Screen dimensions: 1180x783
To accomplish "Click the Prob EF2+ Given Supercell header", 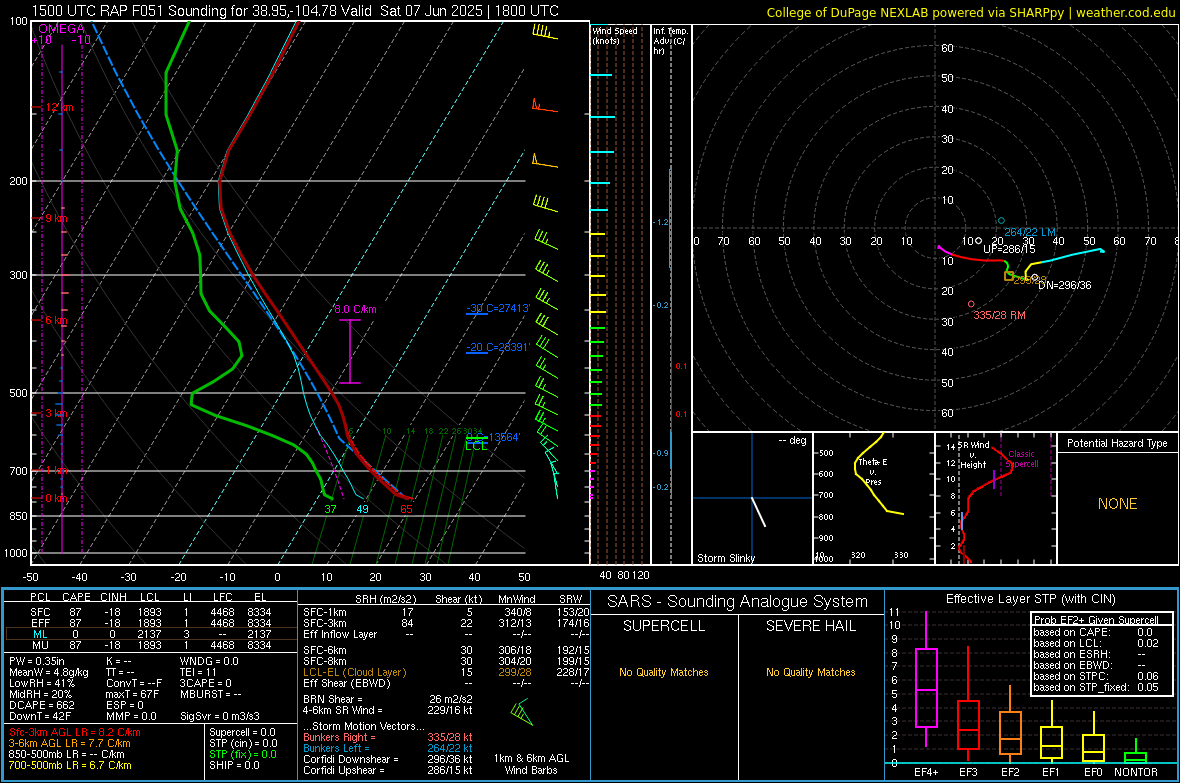I will (1096, 620).
